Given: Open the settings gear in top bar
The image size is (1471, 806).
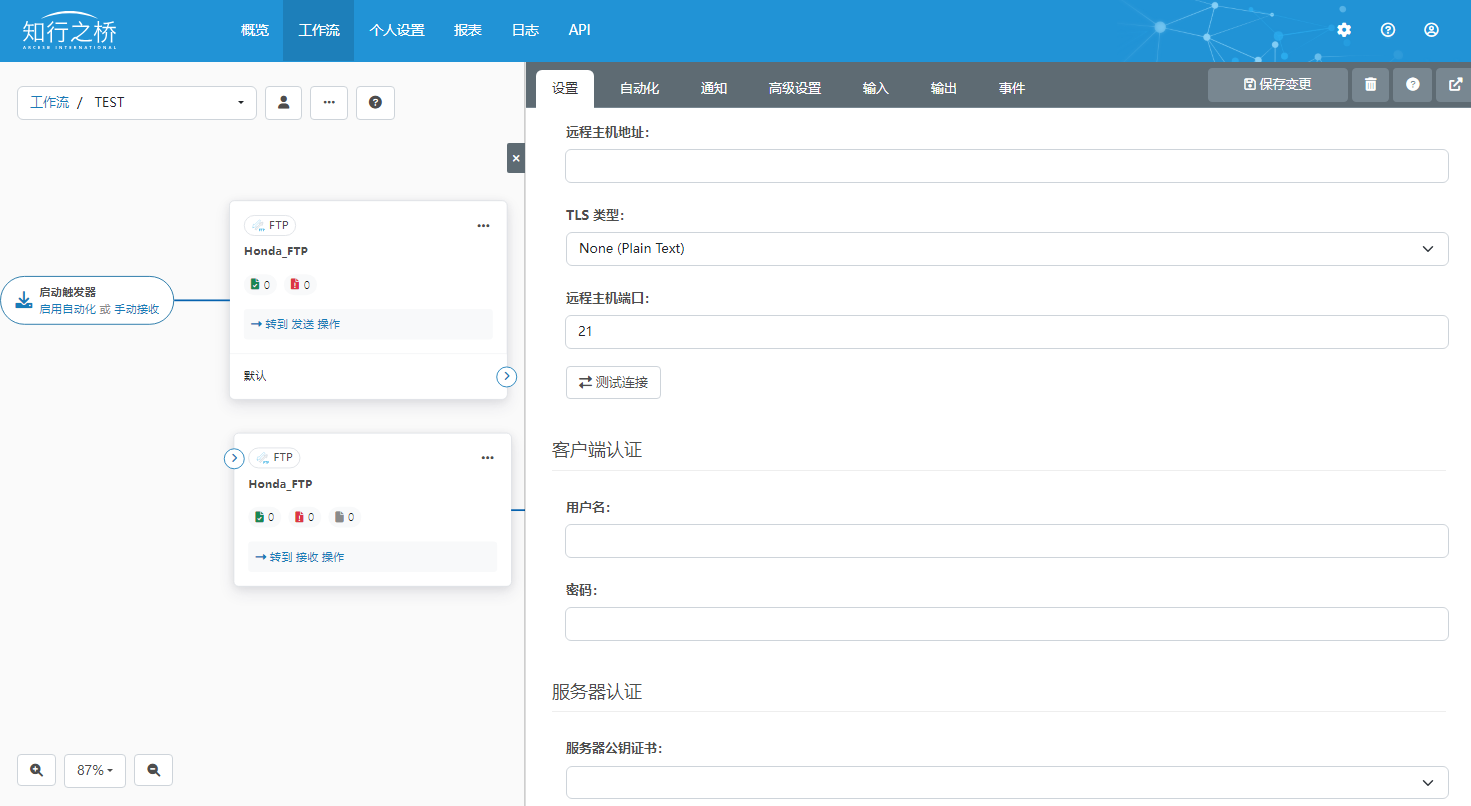Looking at the screenshot, I should tap(1343, 30).
